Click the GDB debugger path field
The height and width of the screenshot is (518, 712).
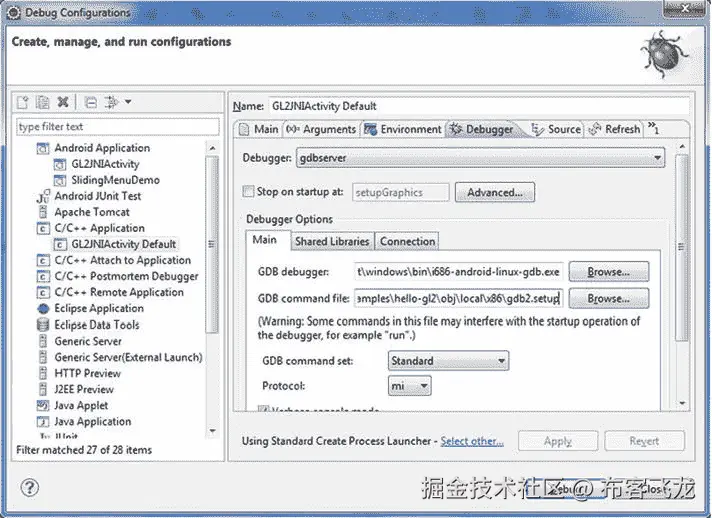(x=459, y=271)
